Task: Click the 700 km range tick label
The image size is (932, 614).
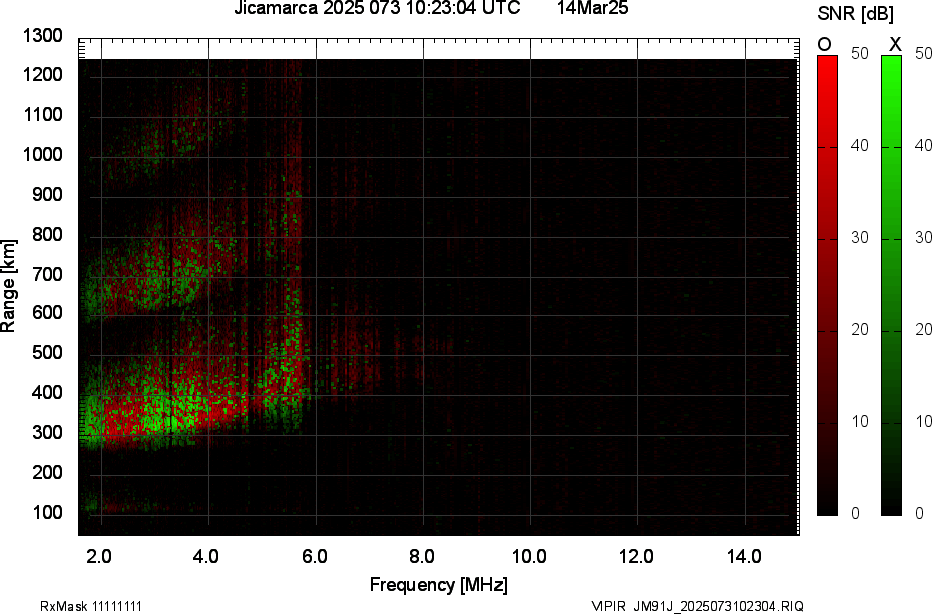Action: click(x=47, y=274)
